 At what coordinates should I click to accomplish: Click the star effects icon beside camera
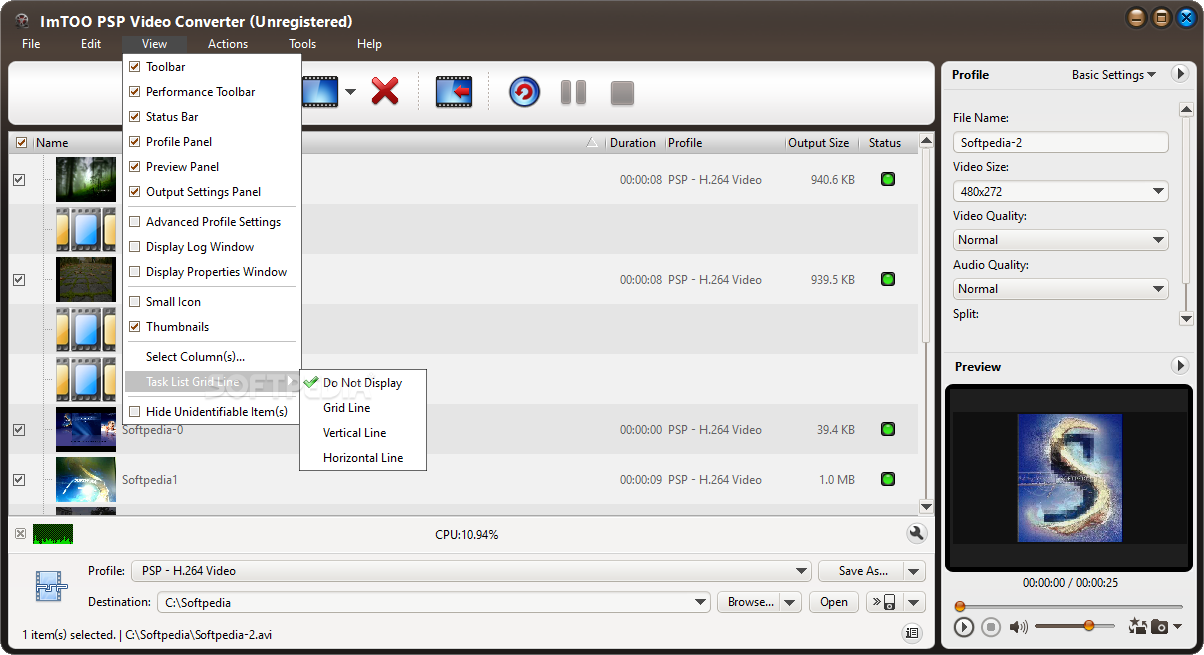coord(1137,627)
